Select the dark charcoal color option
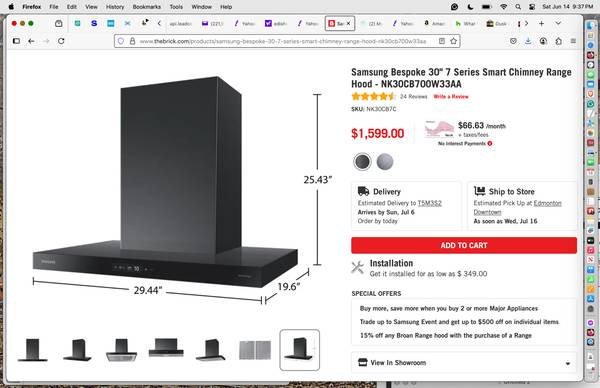The width and height of the screenshot is (600, 388). point(362,161)
